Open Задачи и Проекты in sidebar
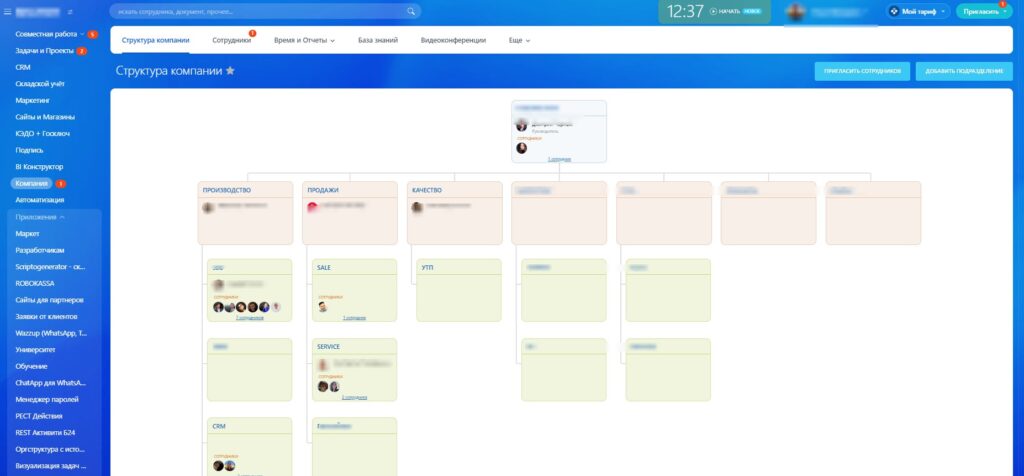Screen dimensions: 1024x476 point(44,51)
